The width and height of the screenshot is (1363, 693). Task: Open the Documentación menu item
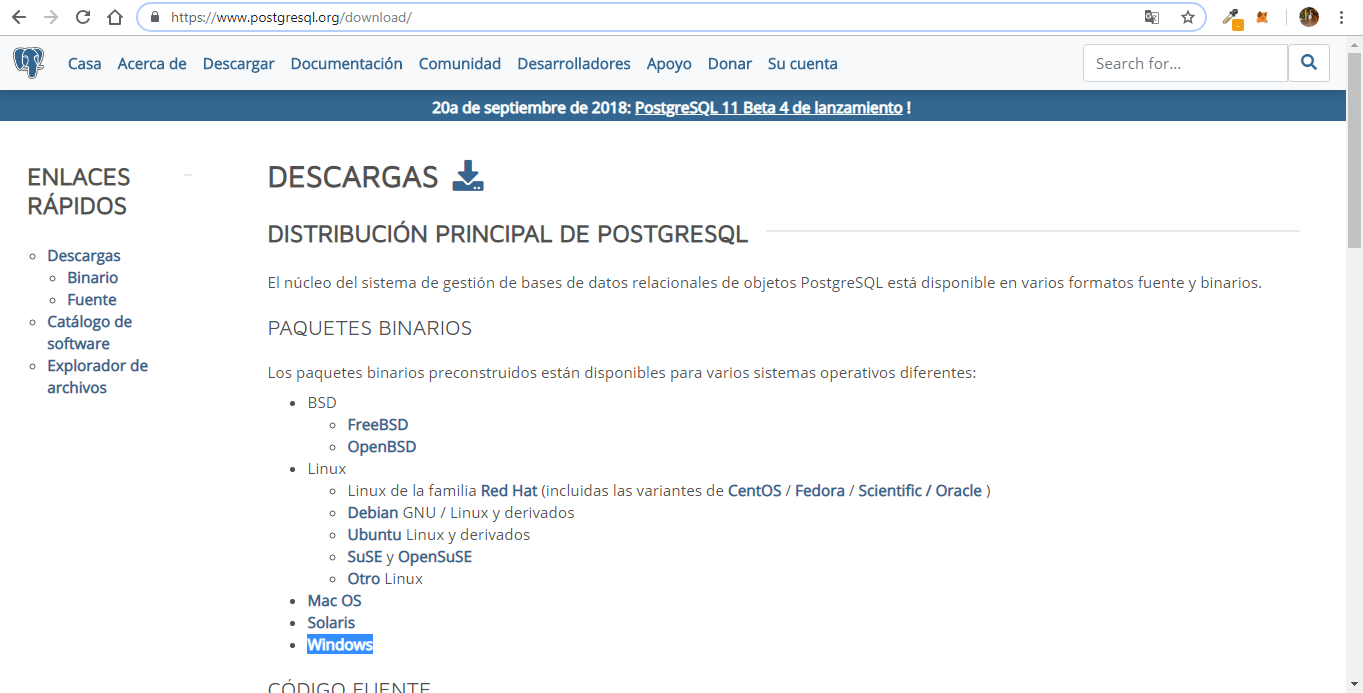pyautogui.click(x=346, y=63)
